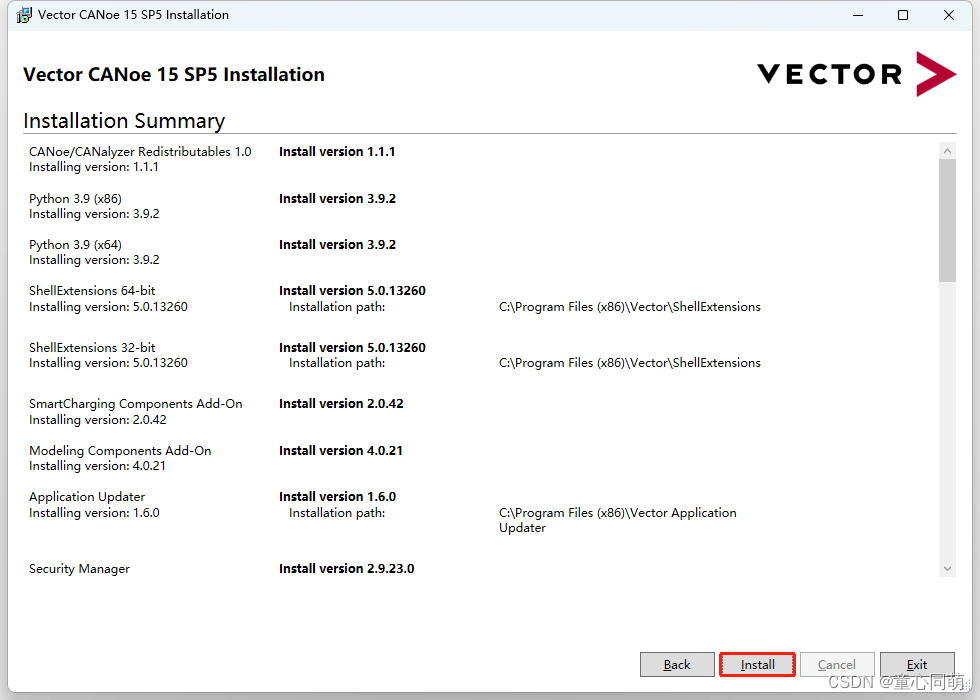
Task: Click 'Install version 1.1.1' text
Action: point(337,151)
